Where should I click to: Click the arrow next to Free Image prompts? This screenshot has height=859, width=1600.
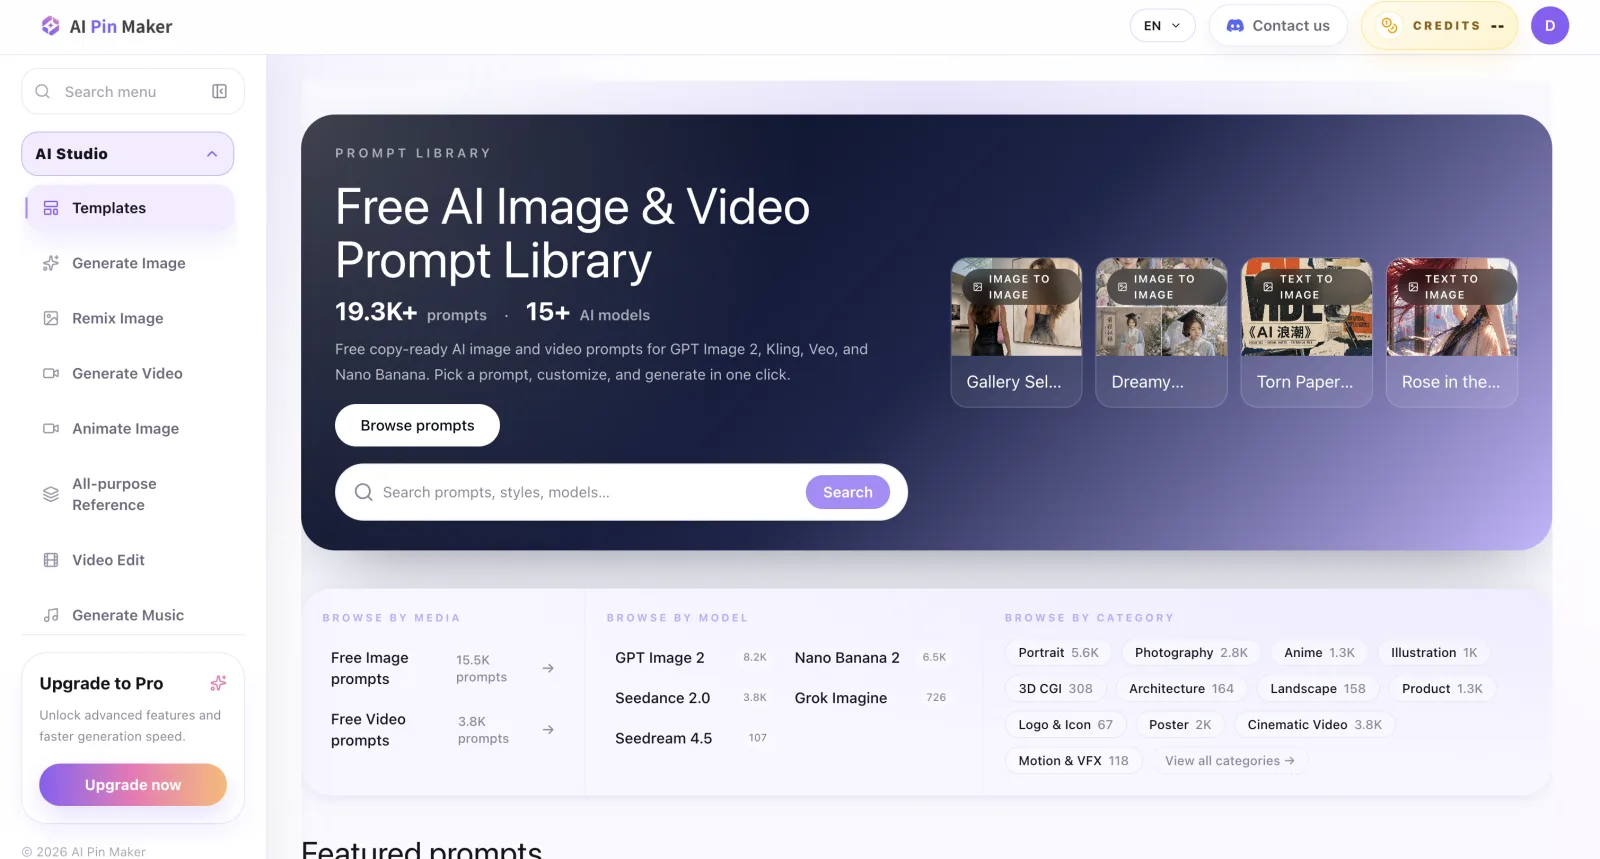[548, 668]
